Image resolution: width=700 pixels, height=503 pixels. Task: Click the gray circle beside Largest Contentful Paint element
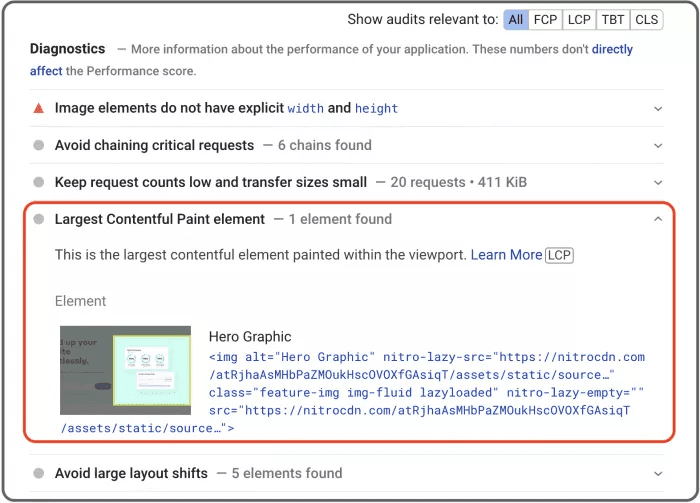[38, 219]
